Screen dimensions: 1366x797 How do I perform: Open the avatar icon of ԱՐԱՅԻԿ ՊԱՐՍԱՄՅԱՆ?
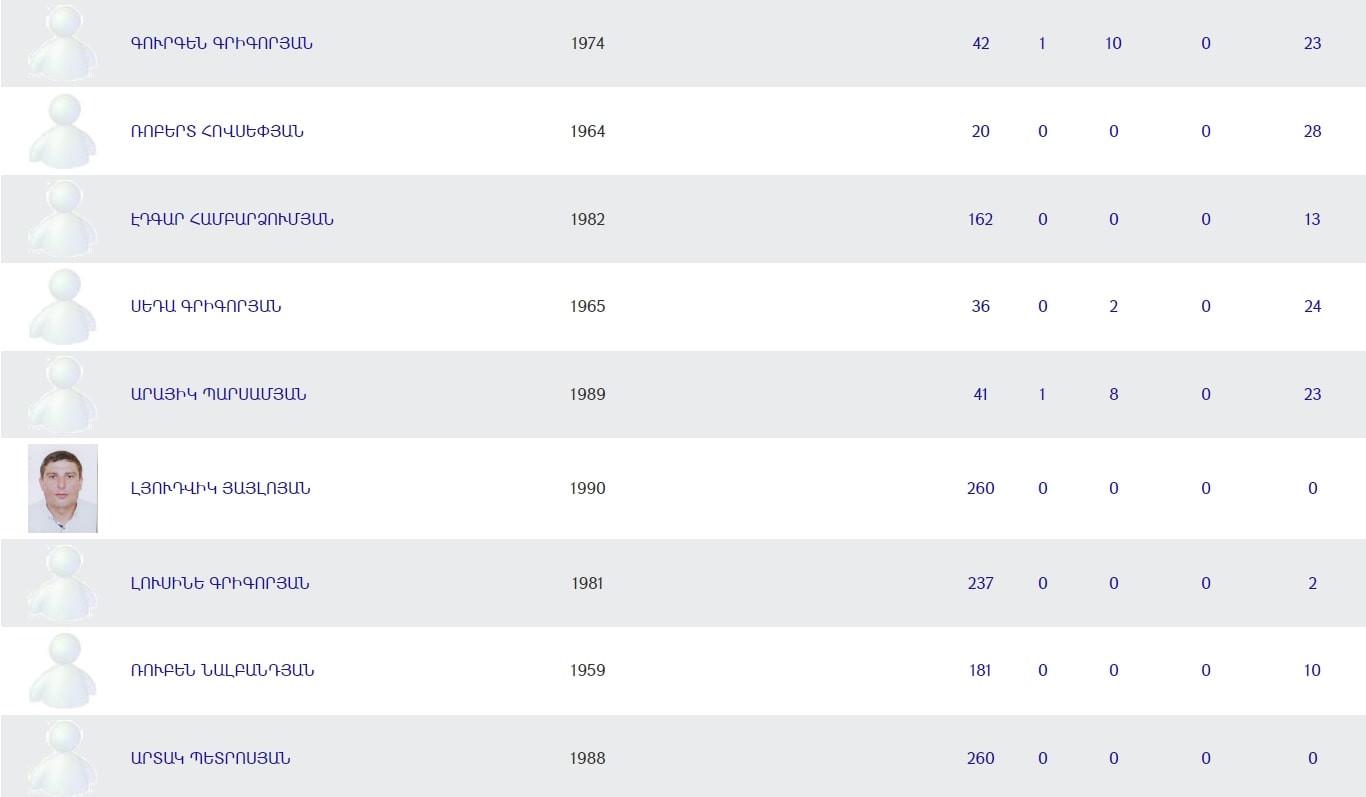pos(63,394)
